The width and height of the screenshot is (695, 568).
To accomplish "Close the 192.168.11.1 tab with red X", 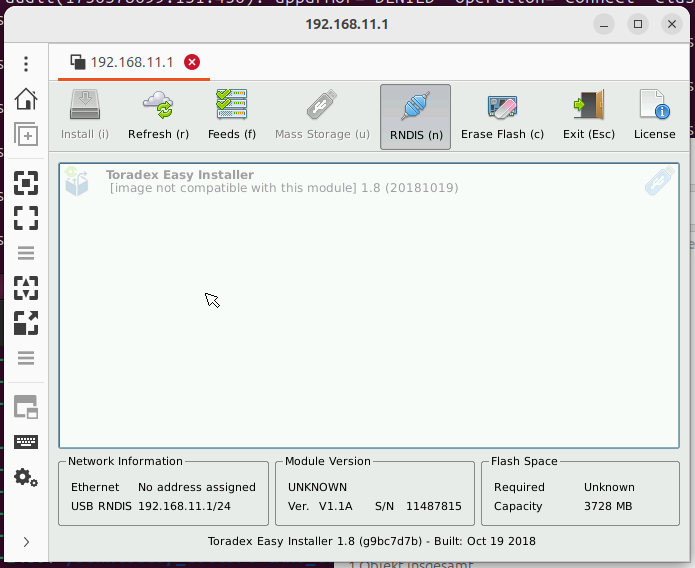I will (192, 62).
